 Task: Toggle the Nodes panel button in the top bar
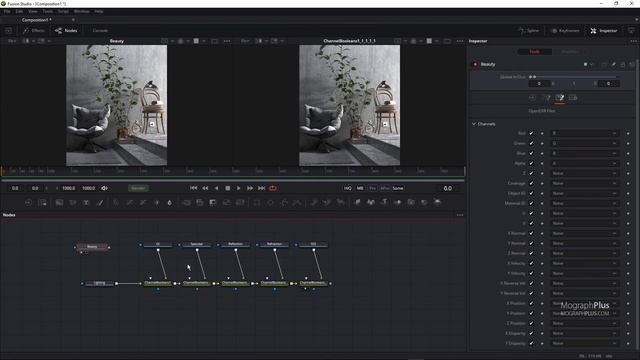click(x=66, y=31)
